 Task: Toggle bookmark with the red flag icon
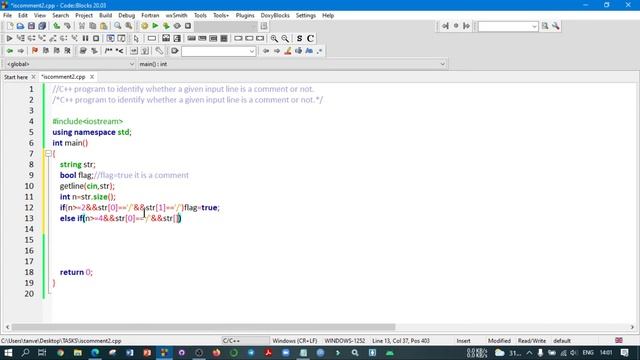tap(35, 51)
